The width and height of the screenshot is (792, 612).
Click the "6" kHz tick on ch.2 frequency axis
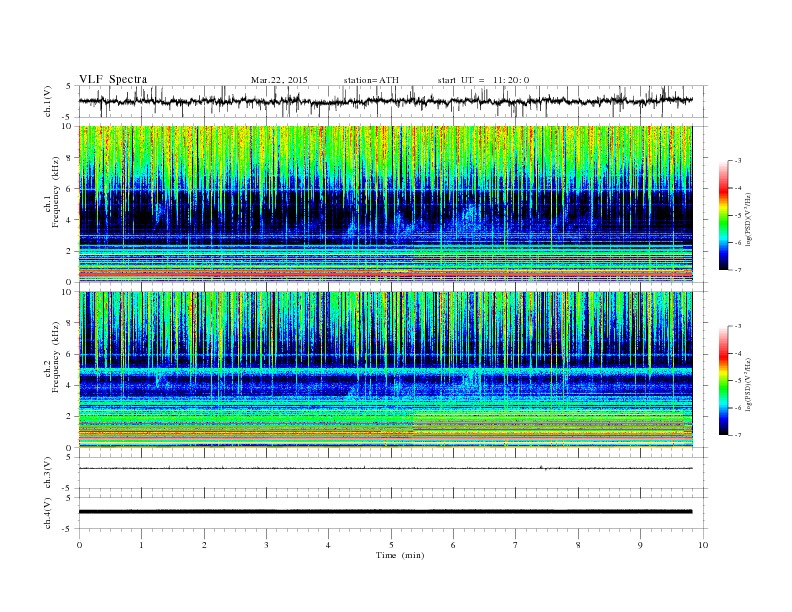coord(70,354)
